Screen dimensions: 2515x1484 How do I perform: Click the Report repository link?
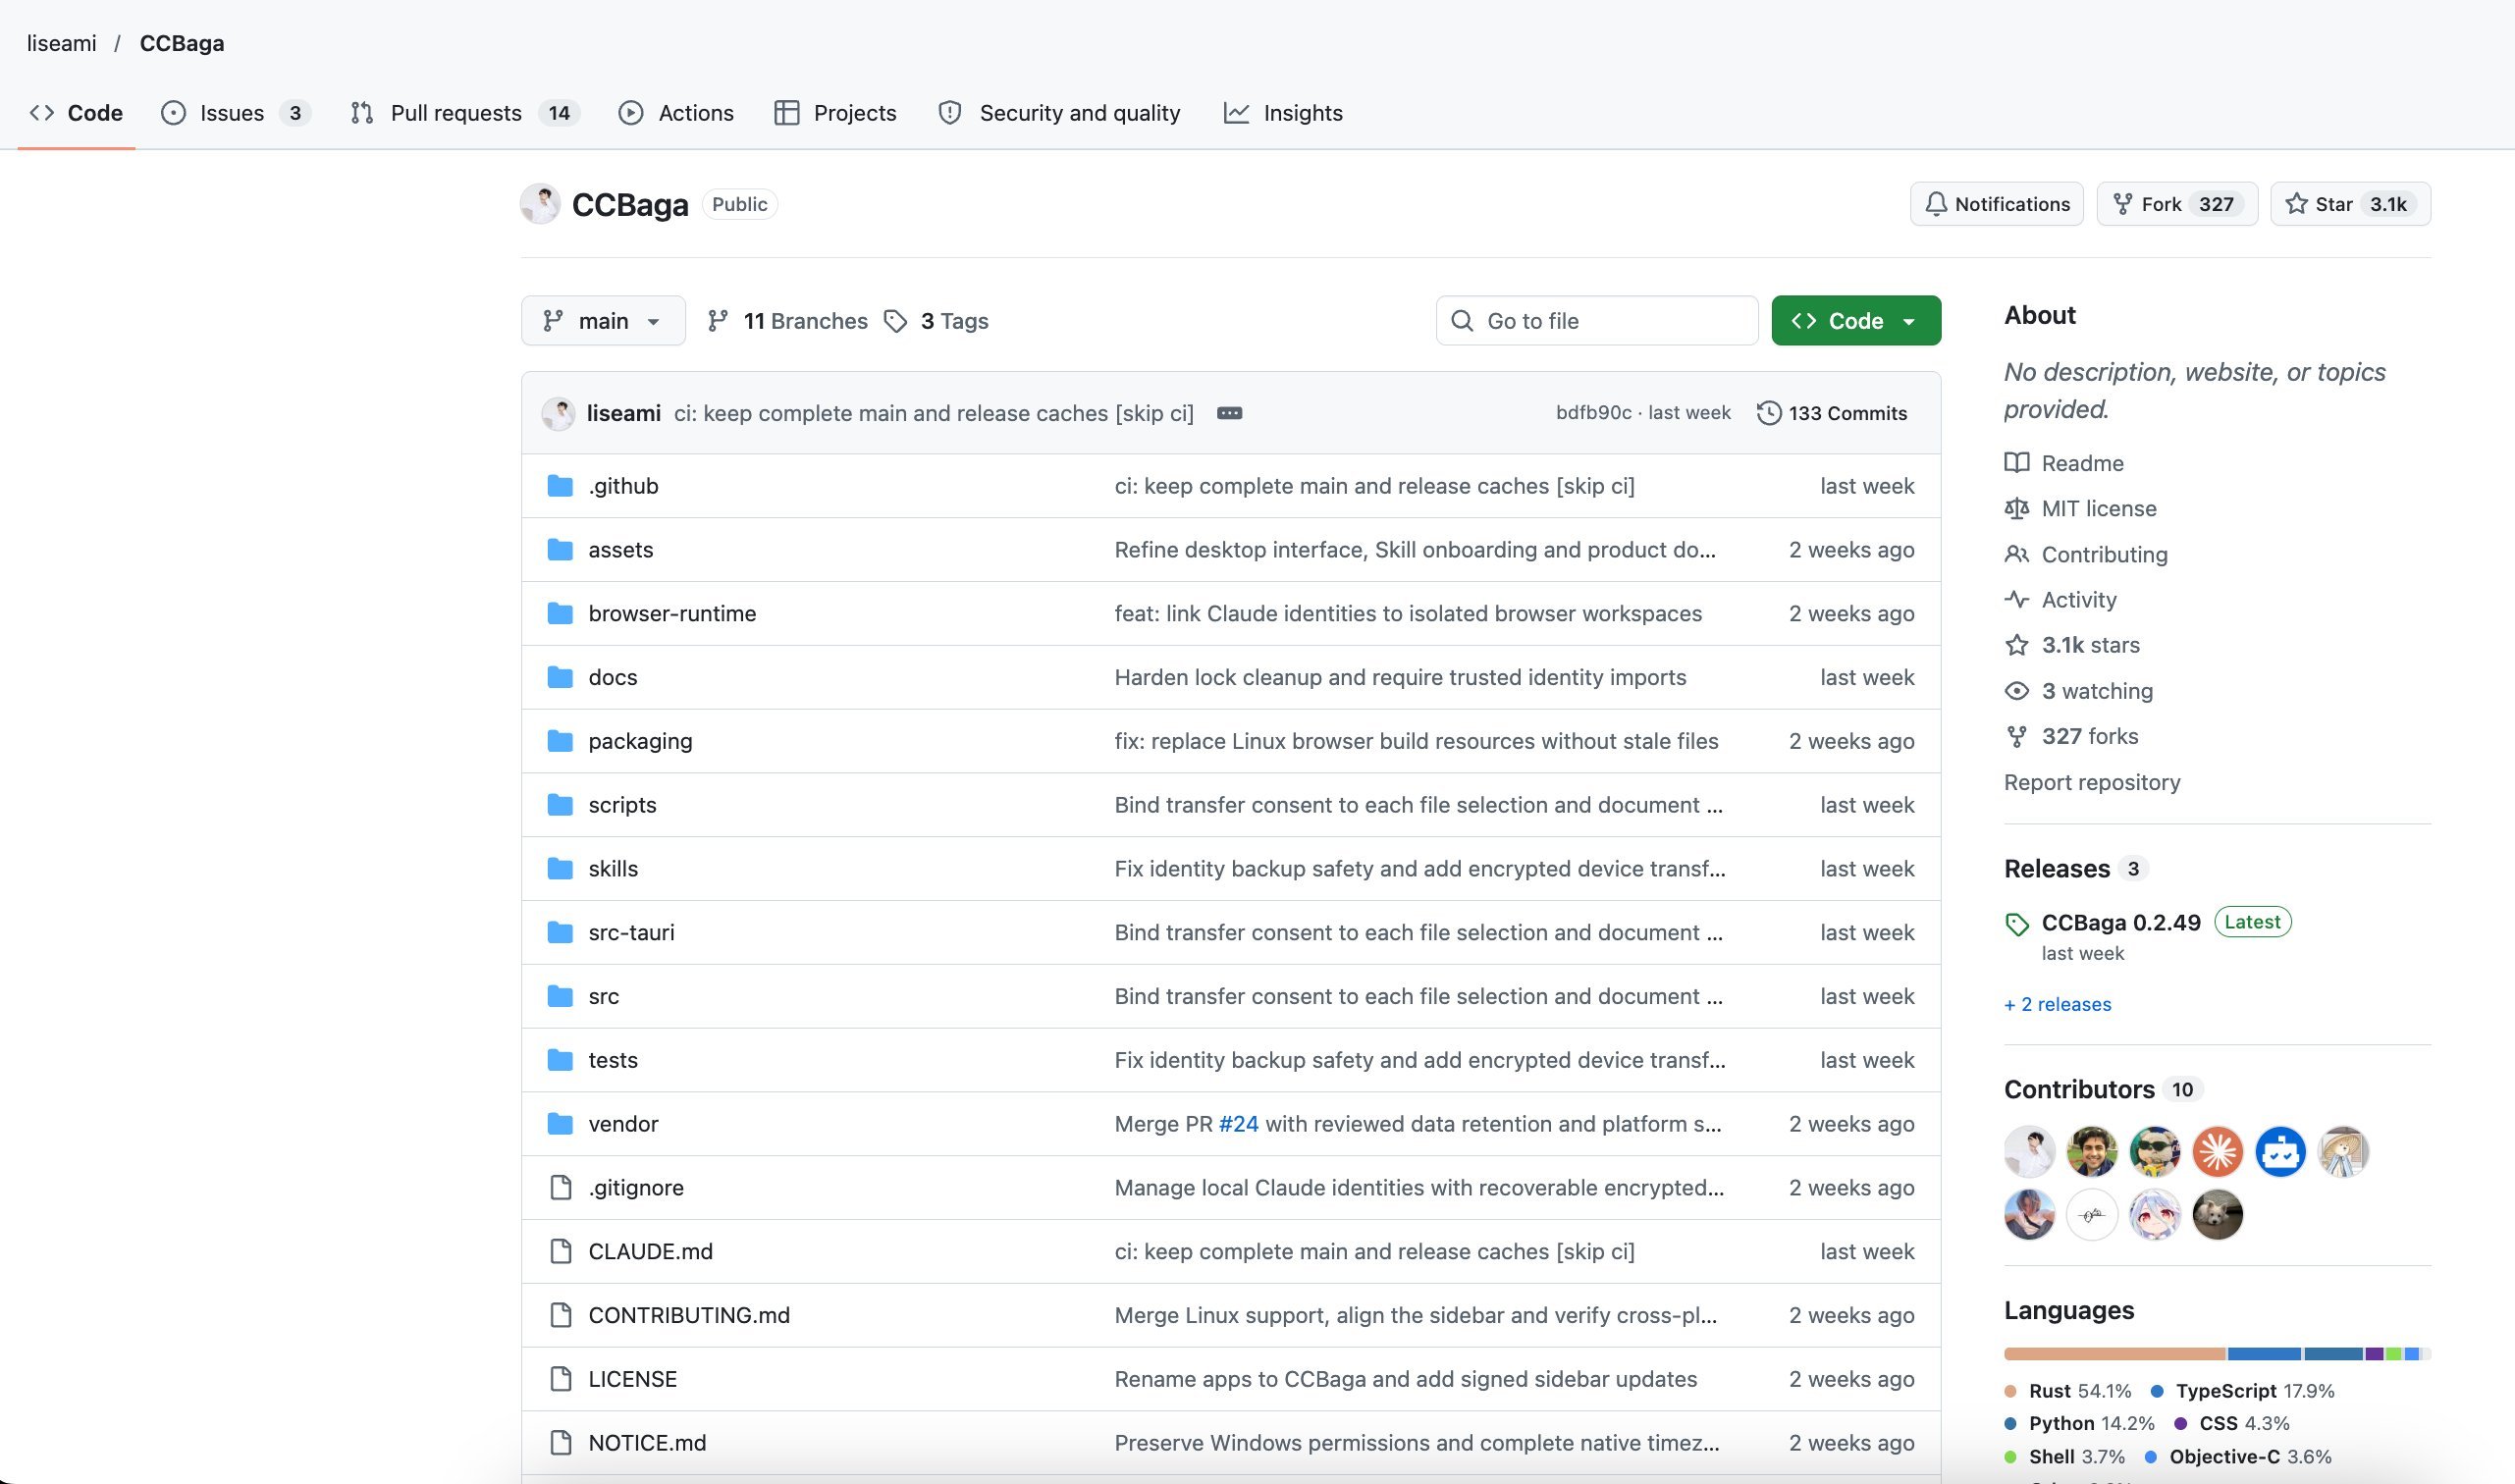[2092, 783]
